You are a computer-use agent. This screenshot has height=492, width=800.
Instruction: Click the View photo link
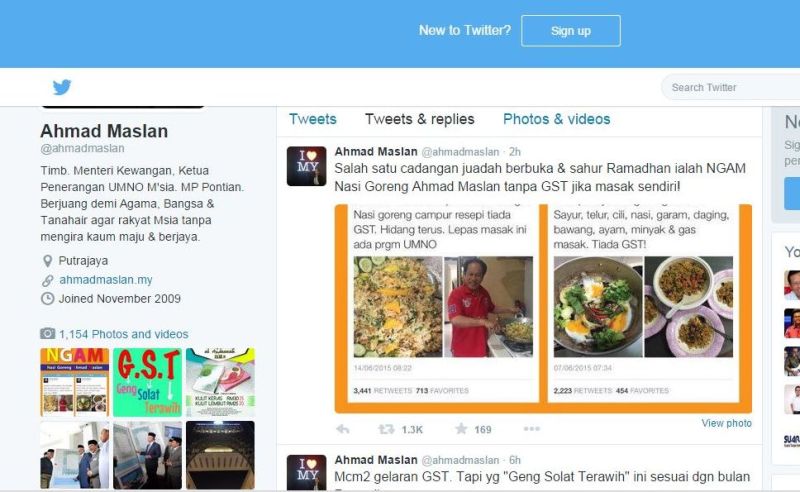click(x=726, y=423)
